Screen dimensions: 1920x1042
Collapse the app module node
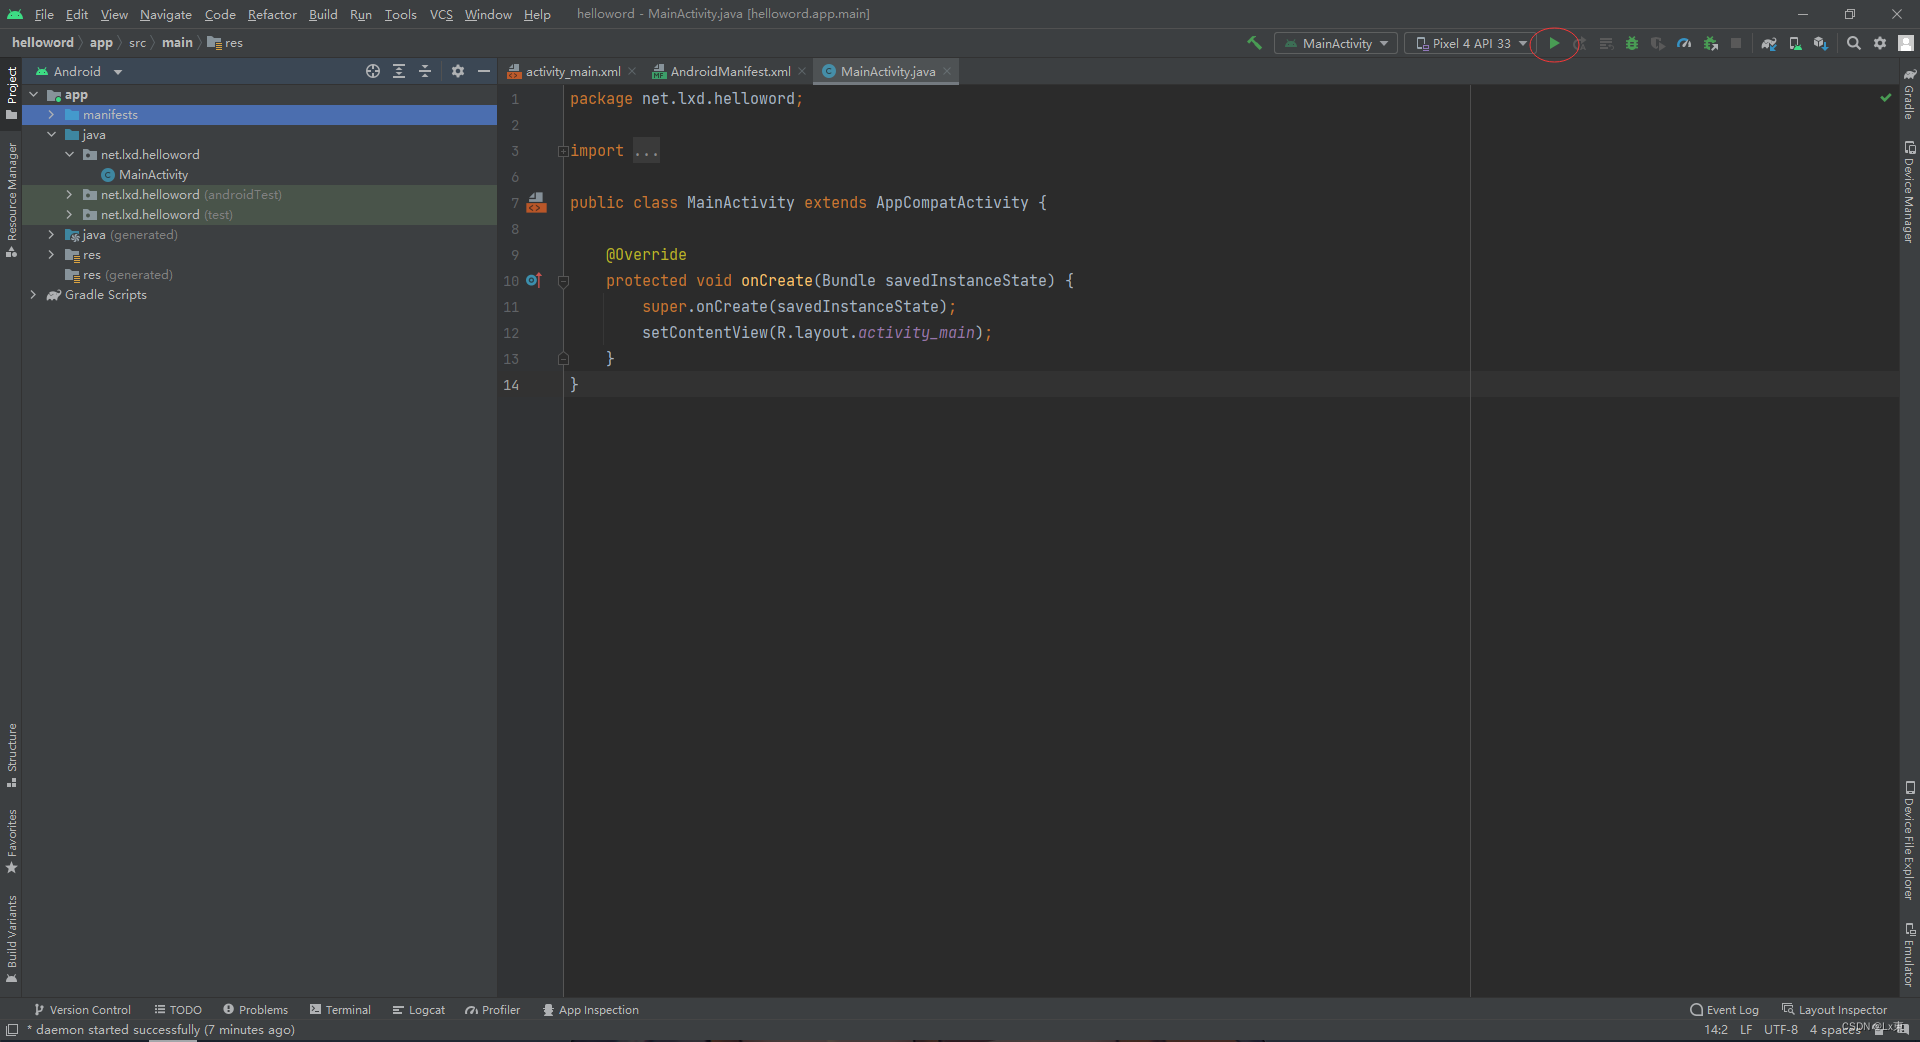point(34,95)
